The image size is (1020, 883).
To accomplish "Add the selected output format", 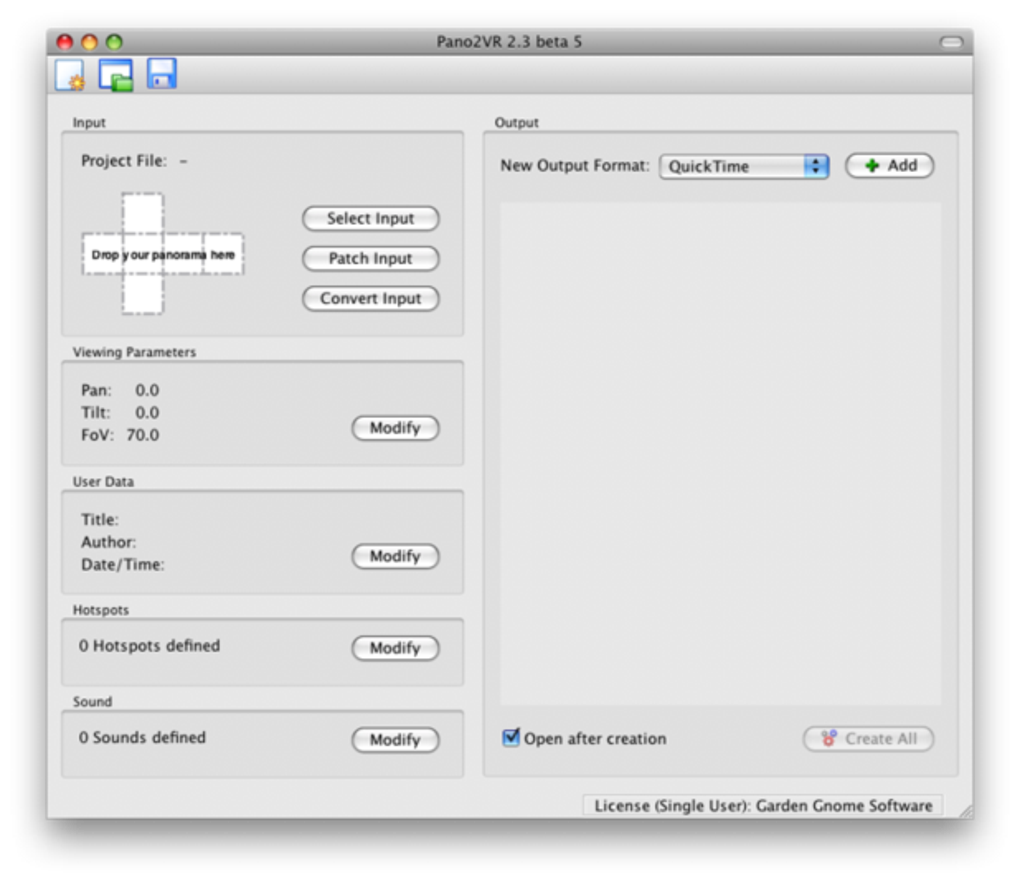I will pyautogui.click(x=889, y=166).
